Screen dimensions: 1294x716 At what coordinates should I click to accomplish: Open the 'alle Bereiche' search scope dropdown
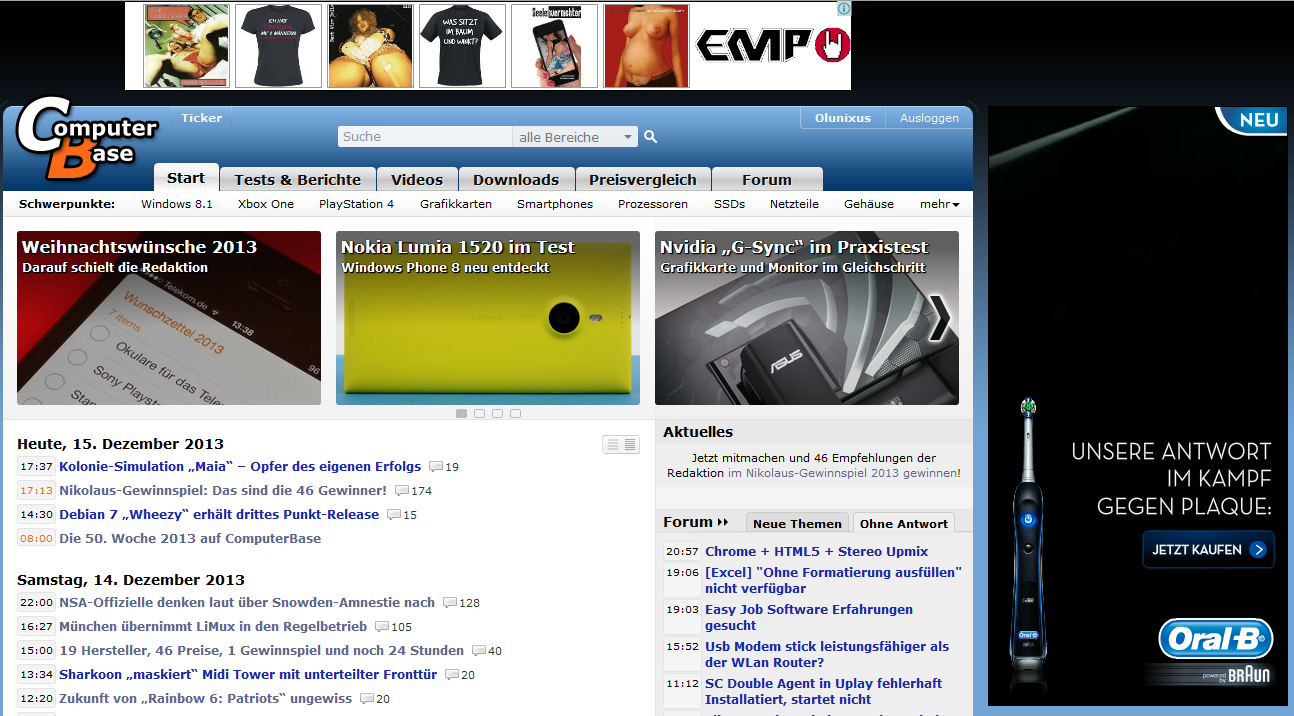pos(575,137)
